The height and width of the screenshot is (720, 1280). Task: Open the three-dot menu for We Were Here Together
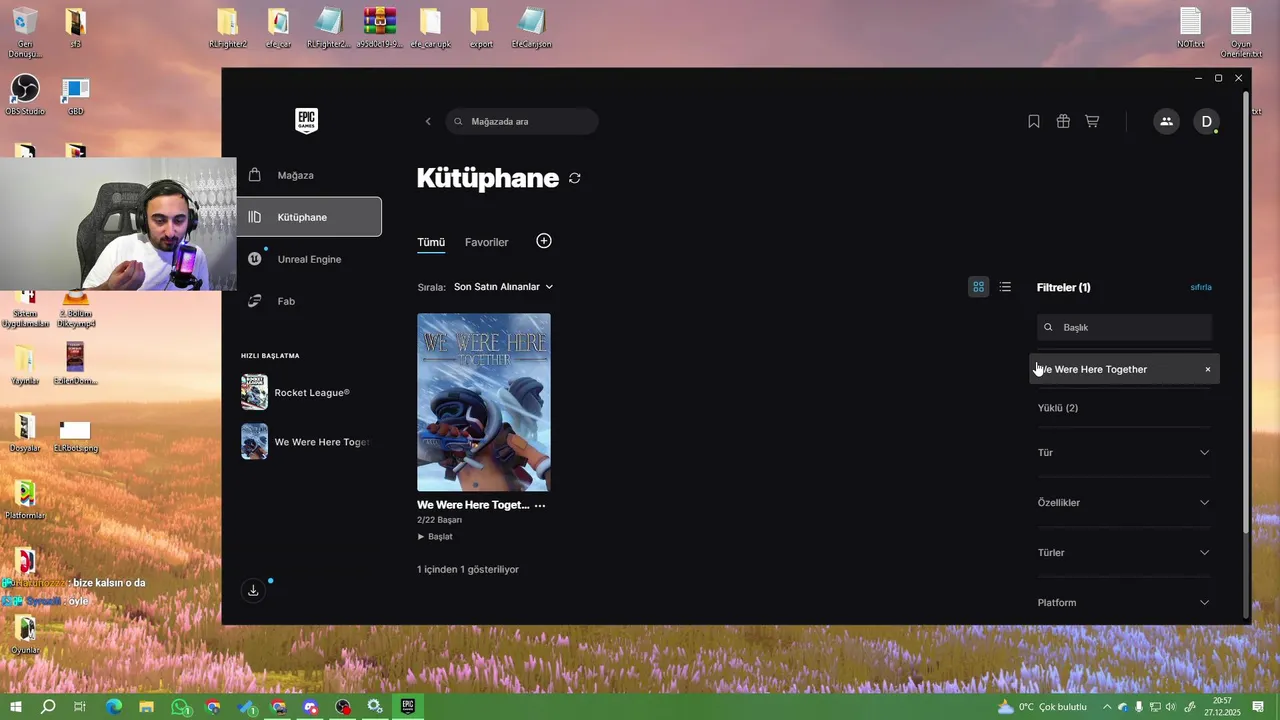[x=540, y=506]
